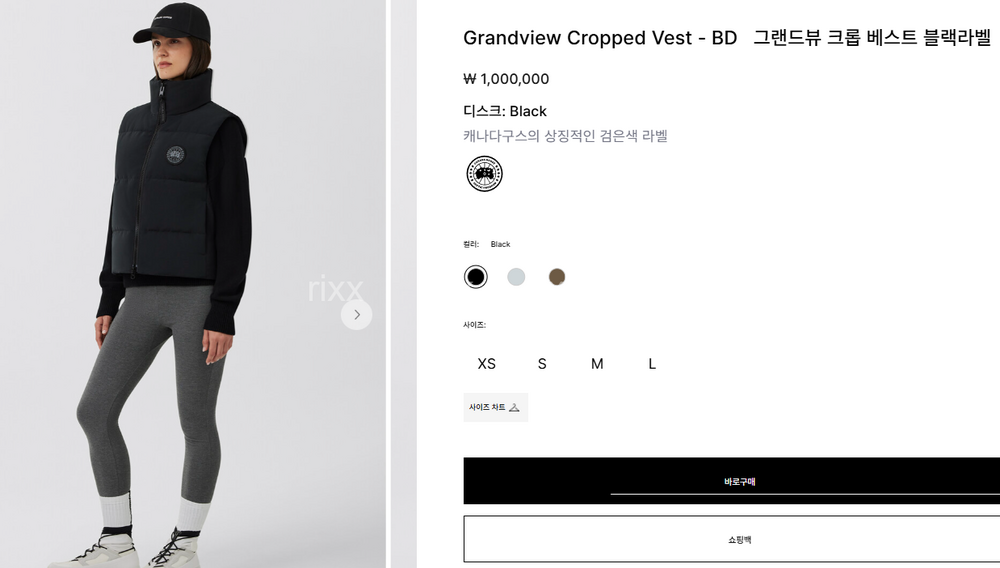Click the Grandview Cropped Vest title
The image size is (1000, 568).
(599, 38)
